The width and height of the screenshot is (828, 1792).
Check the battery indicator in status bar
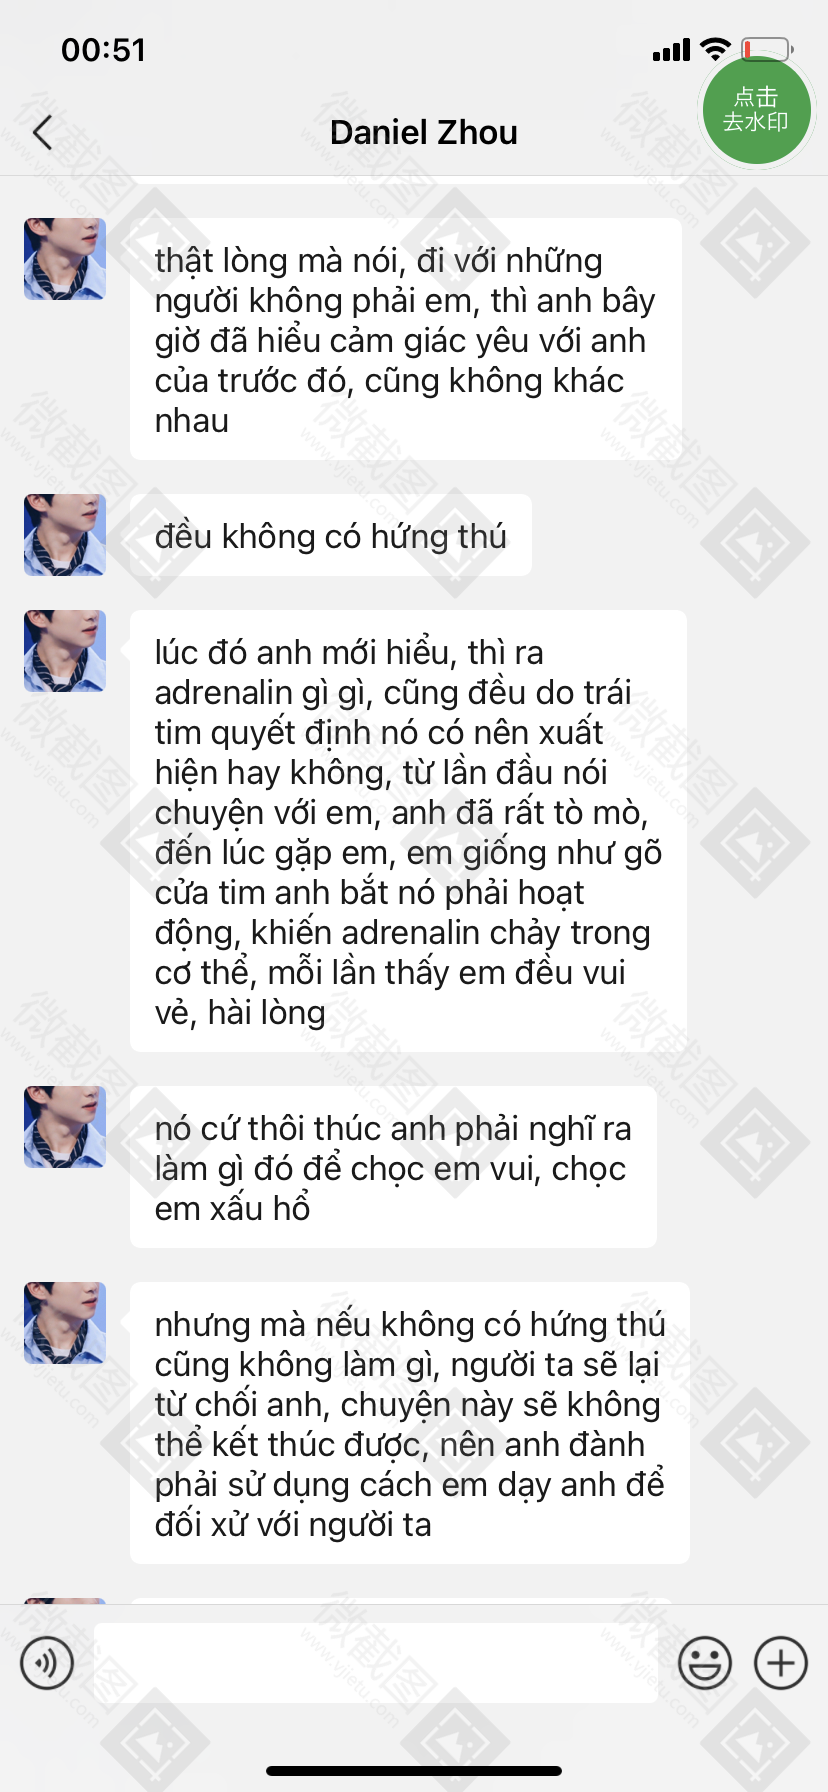click(768, 50)
